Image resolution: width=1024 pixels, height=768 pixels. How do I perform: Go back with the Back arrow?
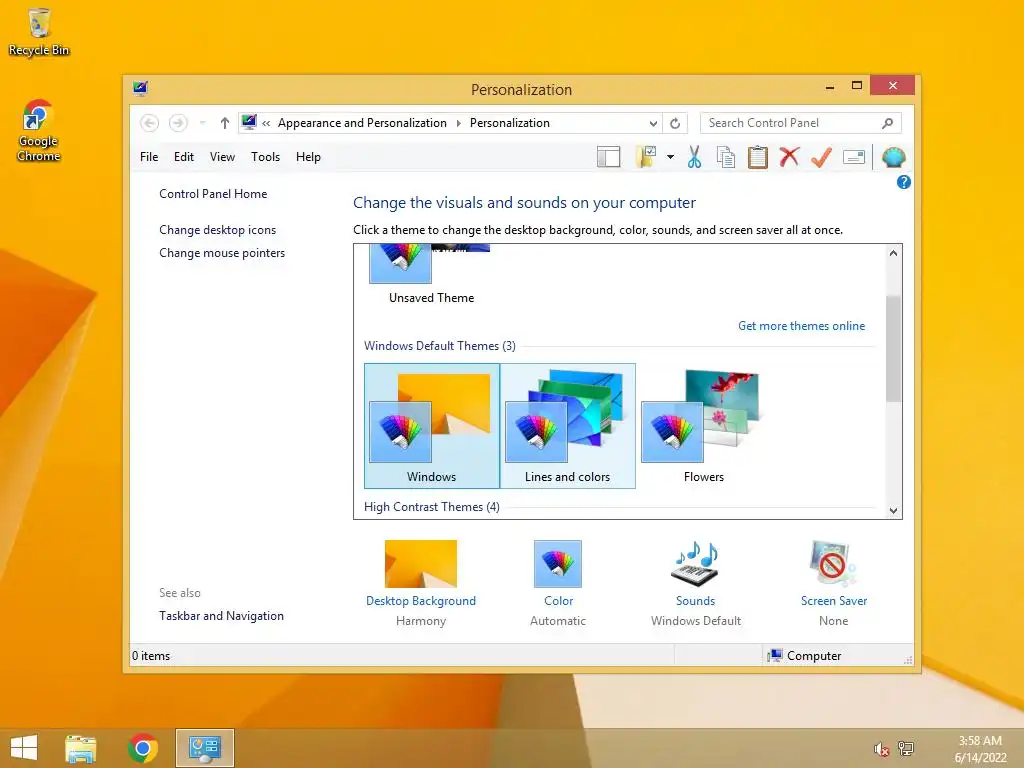pos(149,123)
